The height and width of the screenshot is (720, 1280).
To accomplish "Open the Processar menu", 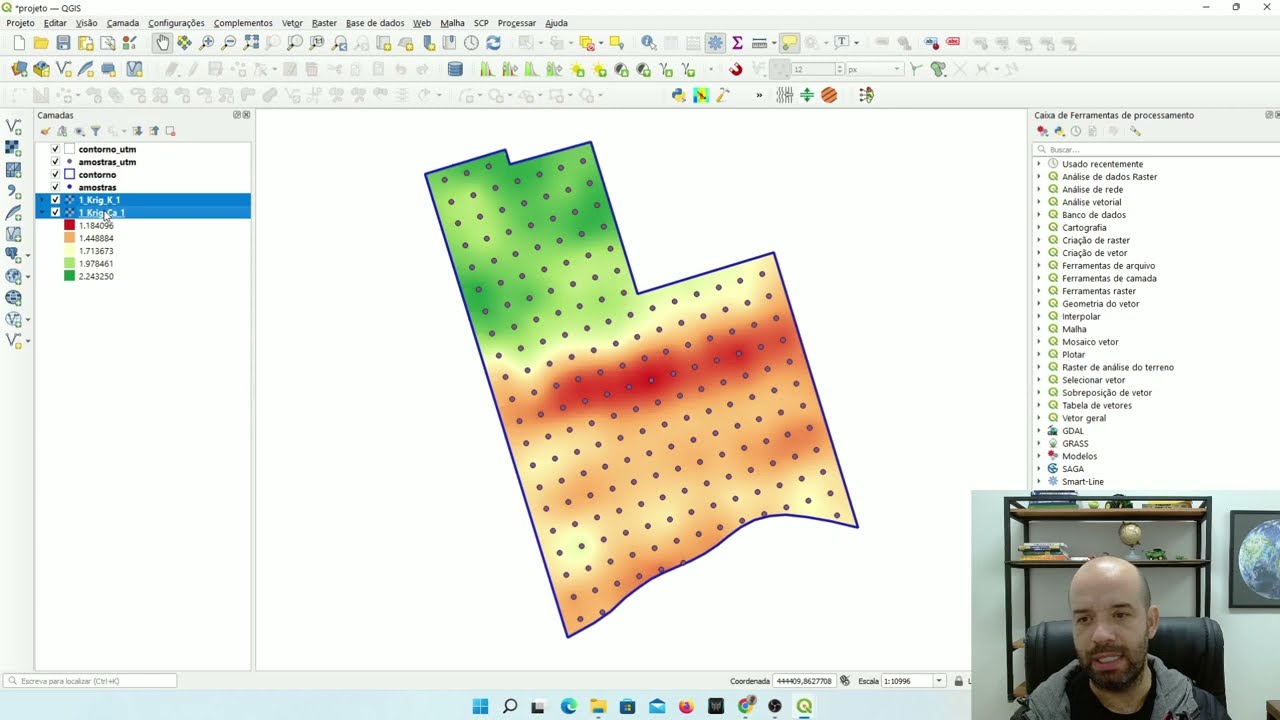I will [x=517, y=23].
